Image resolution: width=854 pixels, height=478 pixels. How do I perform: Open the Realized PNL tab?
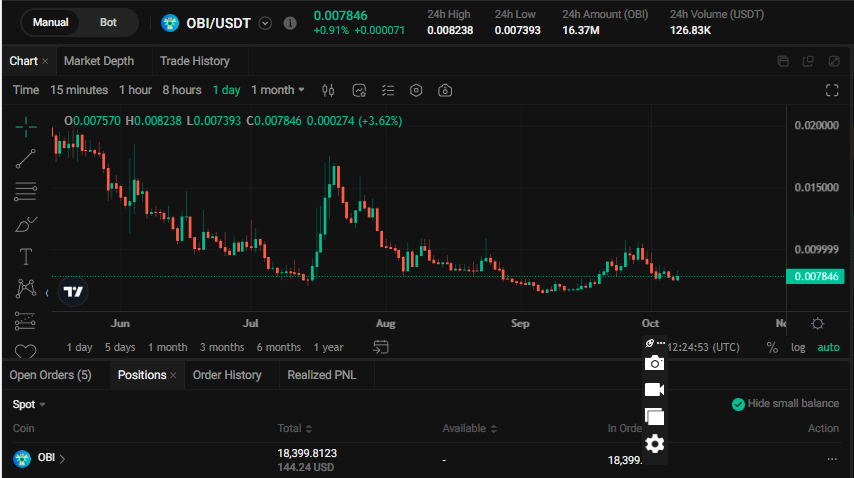[322, 375]
